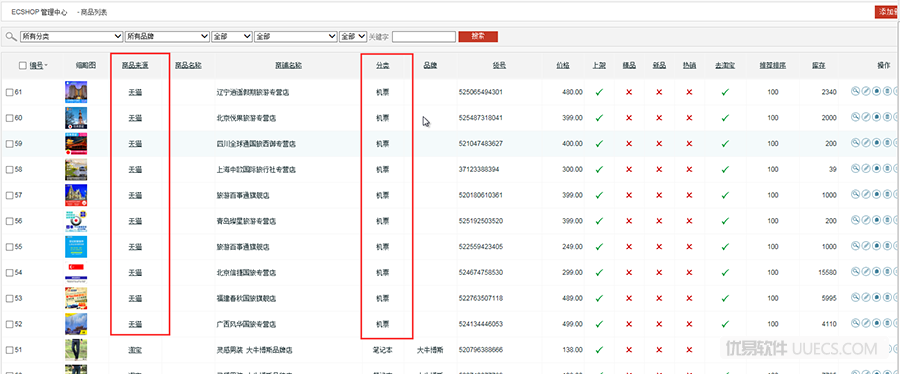This screenshot has height=374, width=900.
Task: Sort list by 推荐排序 column header
Action: (773, 66)
